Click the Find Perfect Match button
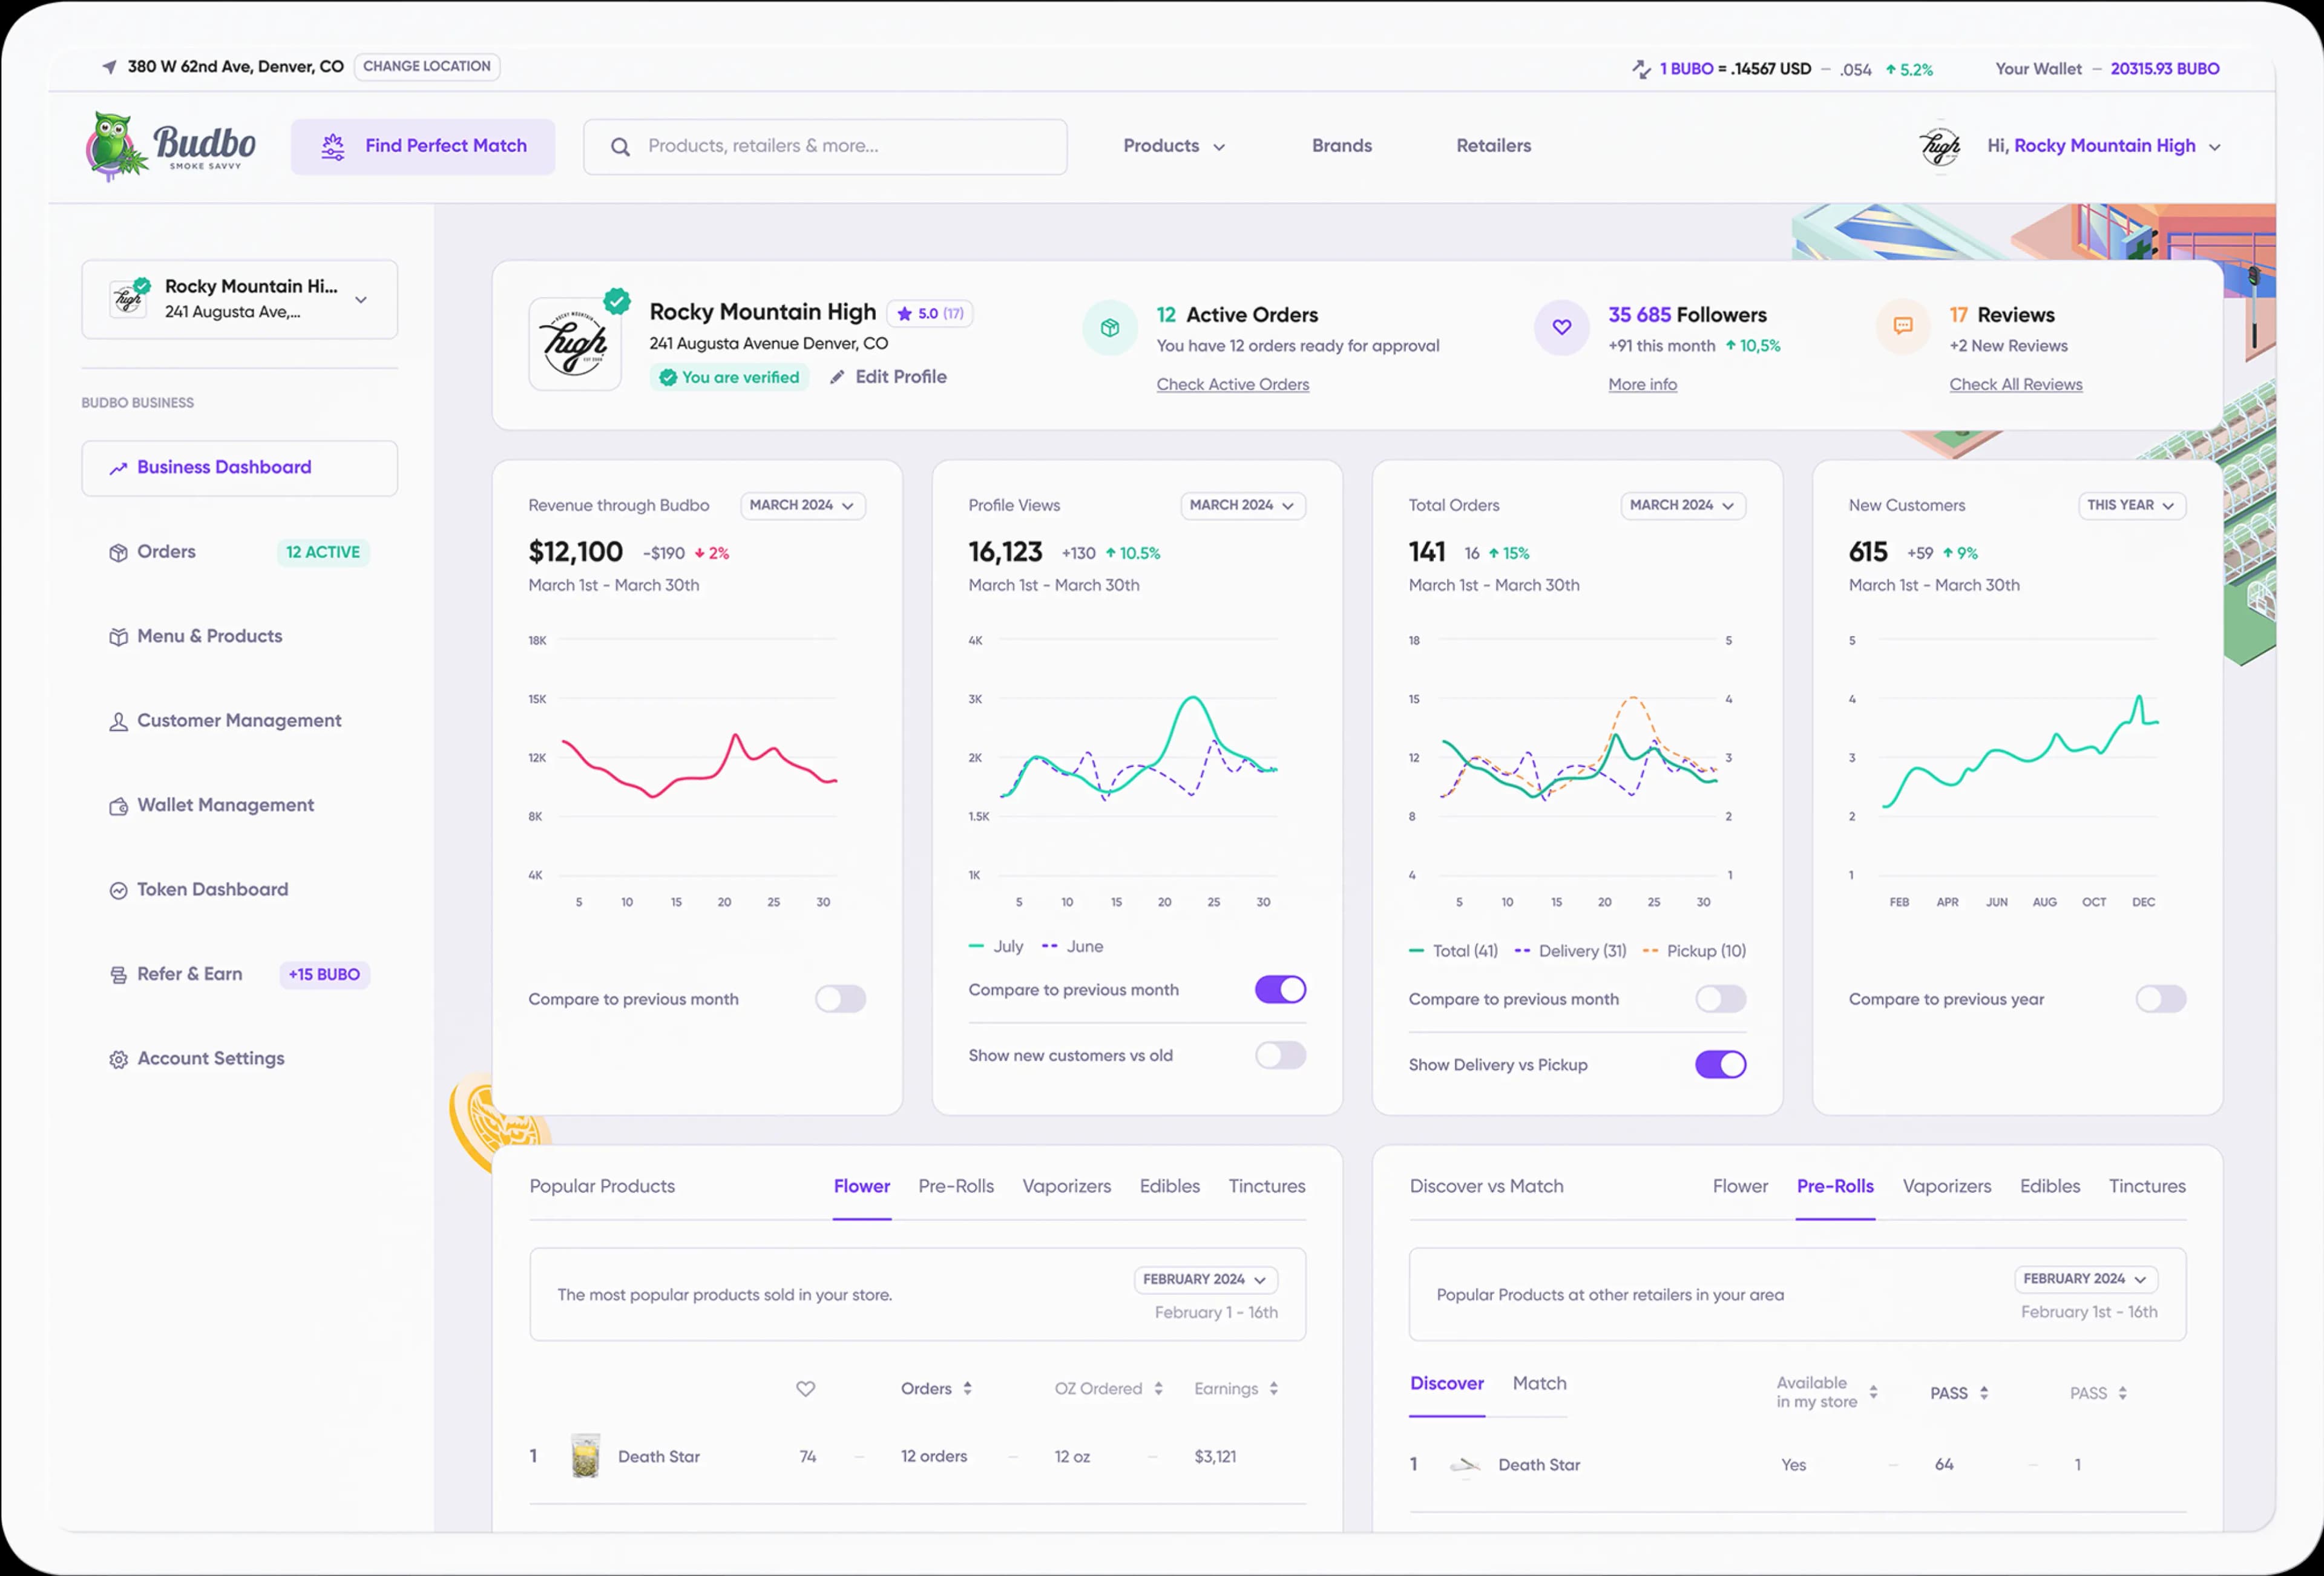Image resolution: width=2324 pixels, height=1576 pixels. 423,147
